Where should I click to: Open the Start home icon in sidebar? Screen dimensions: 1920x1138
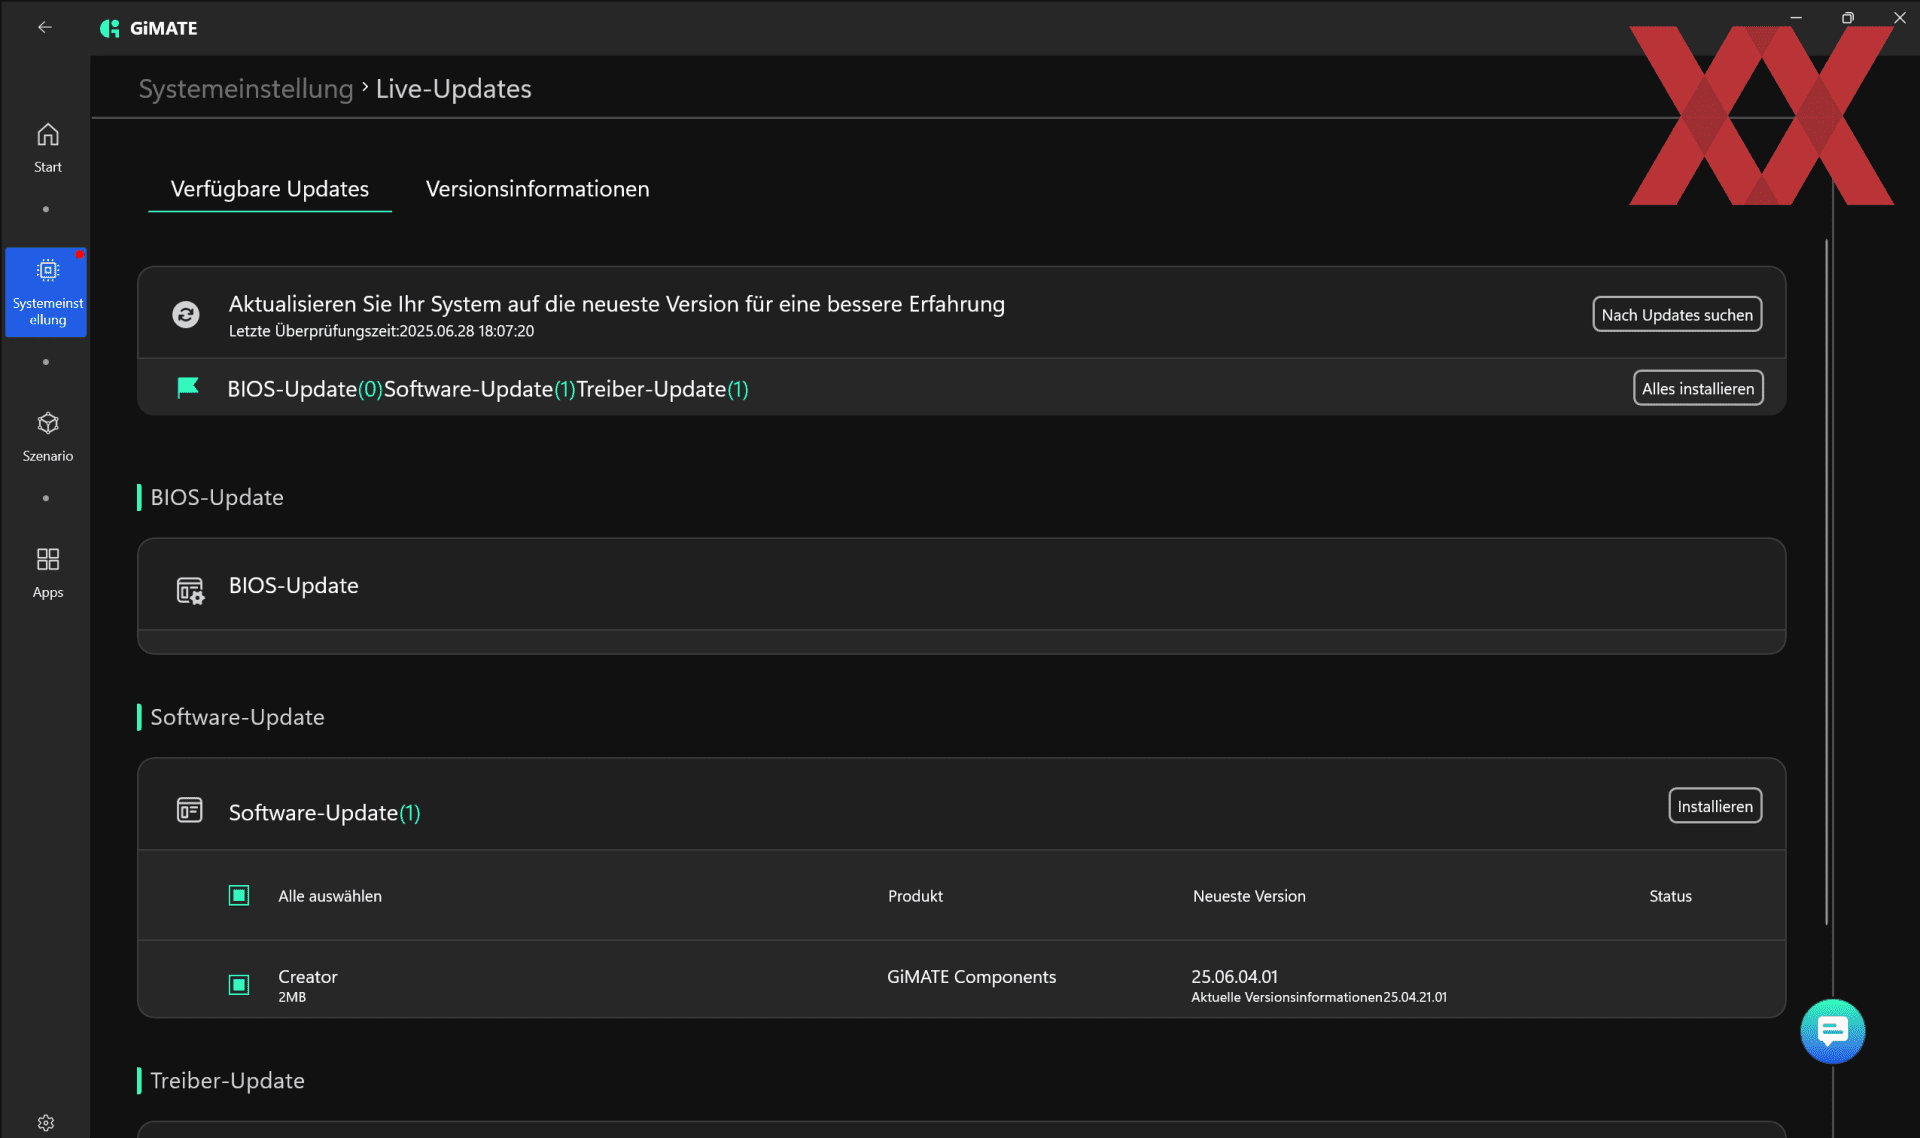(47, 147)
